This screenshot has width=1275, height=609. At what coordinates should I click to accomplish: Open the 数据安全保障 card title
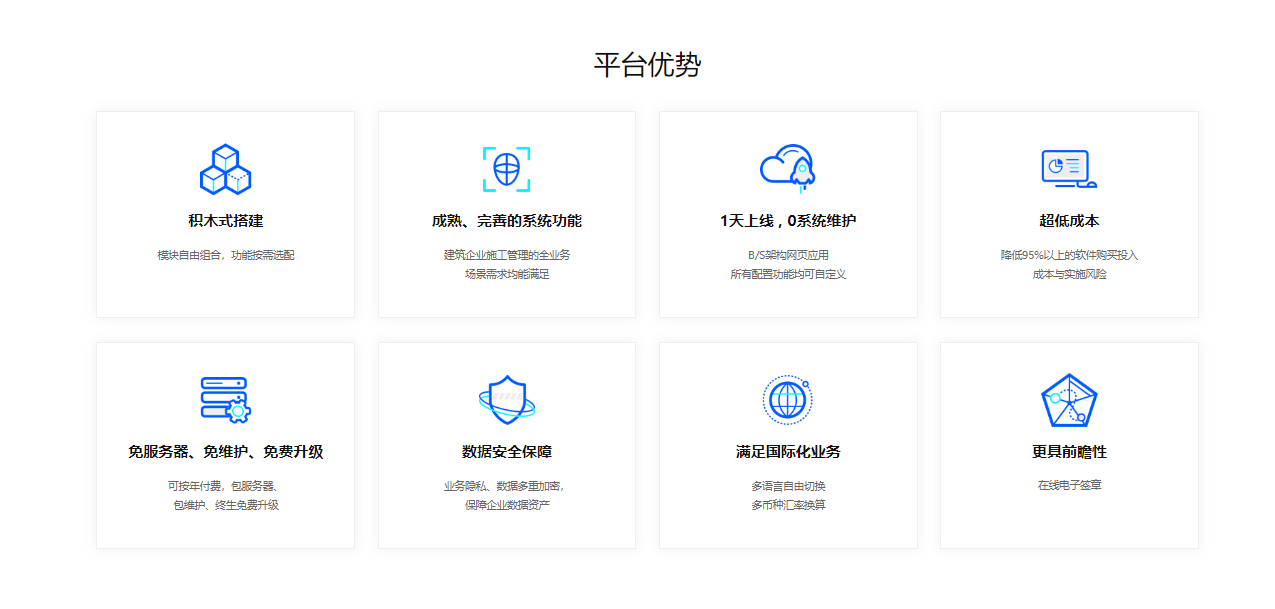point(506,452)
